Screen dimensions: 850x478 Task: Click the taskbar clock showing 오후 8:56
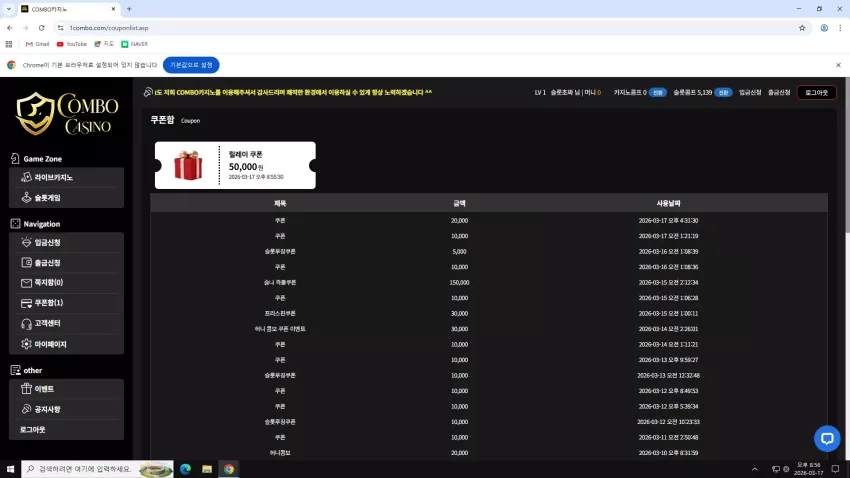tap(808, 469)
